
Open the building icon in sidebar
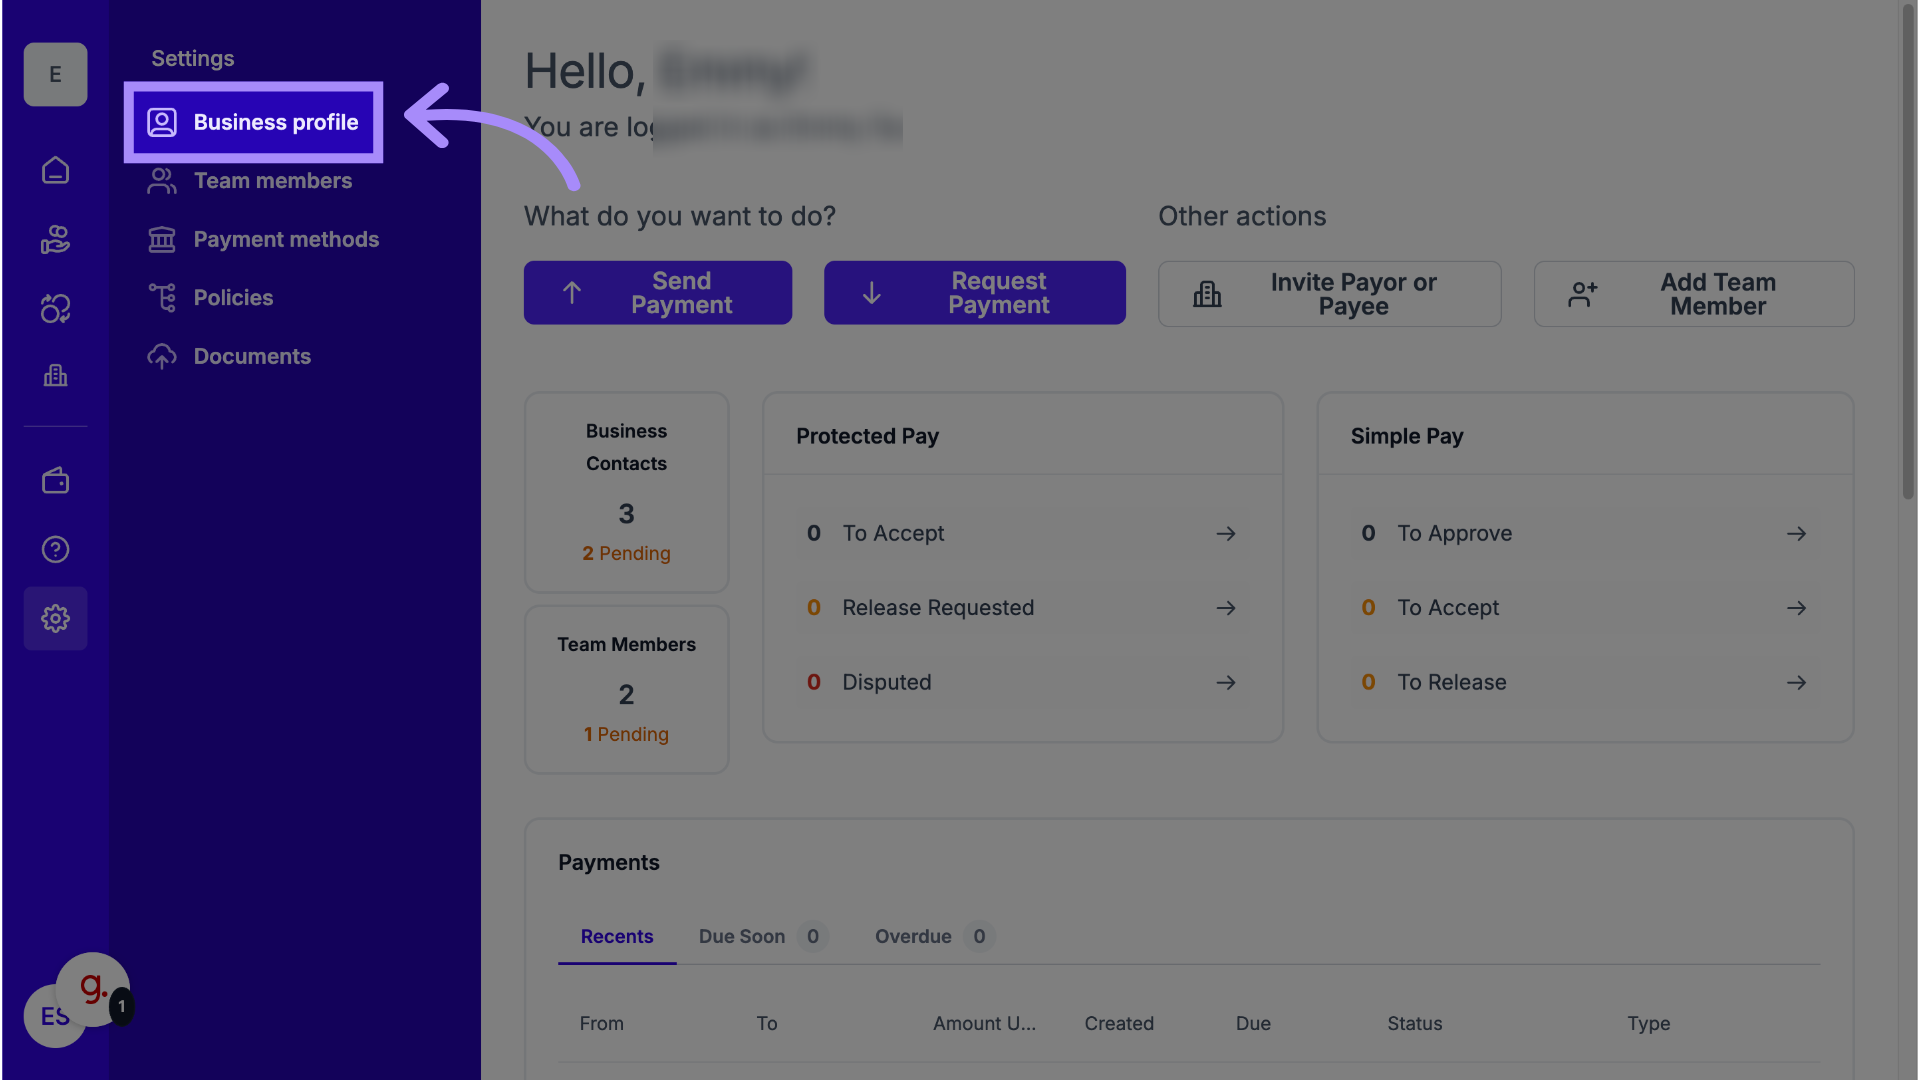(x=55, y=376)
